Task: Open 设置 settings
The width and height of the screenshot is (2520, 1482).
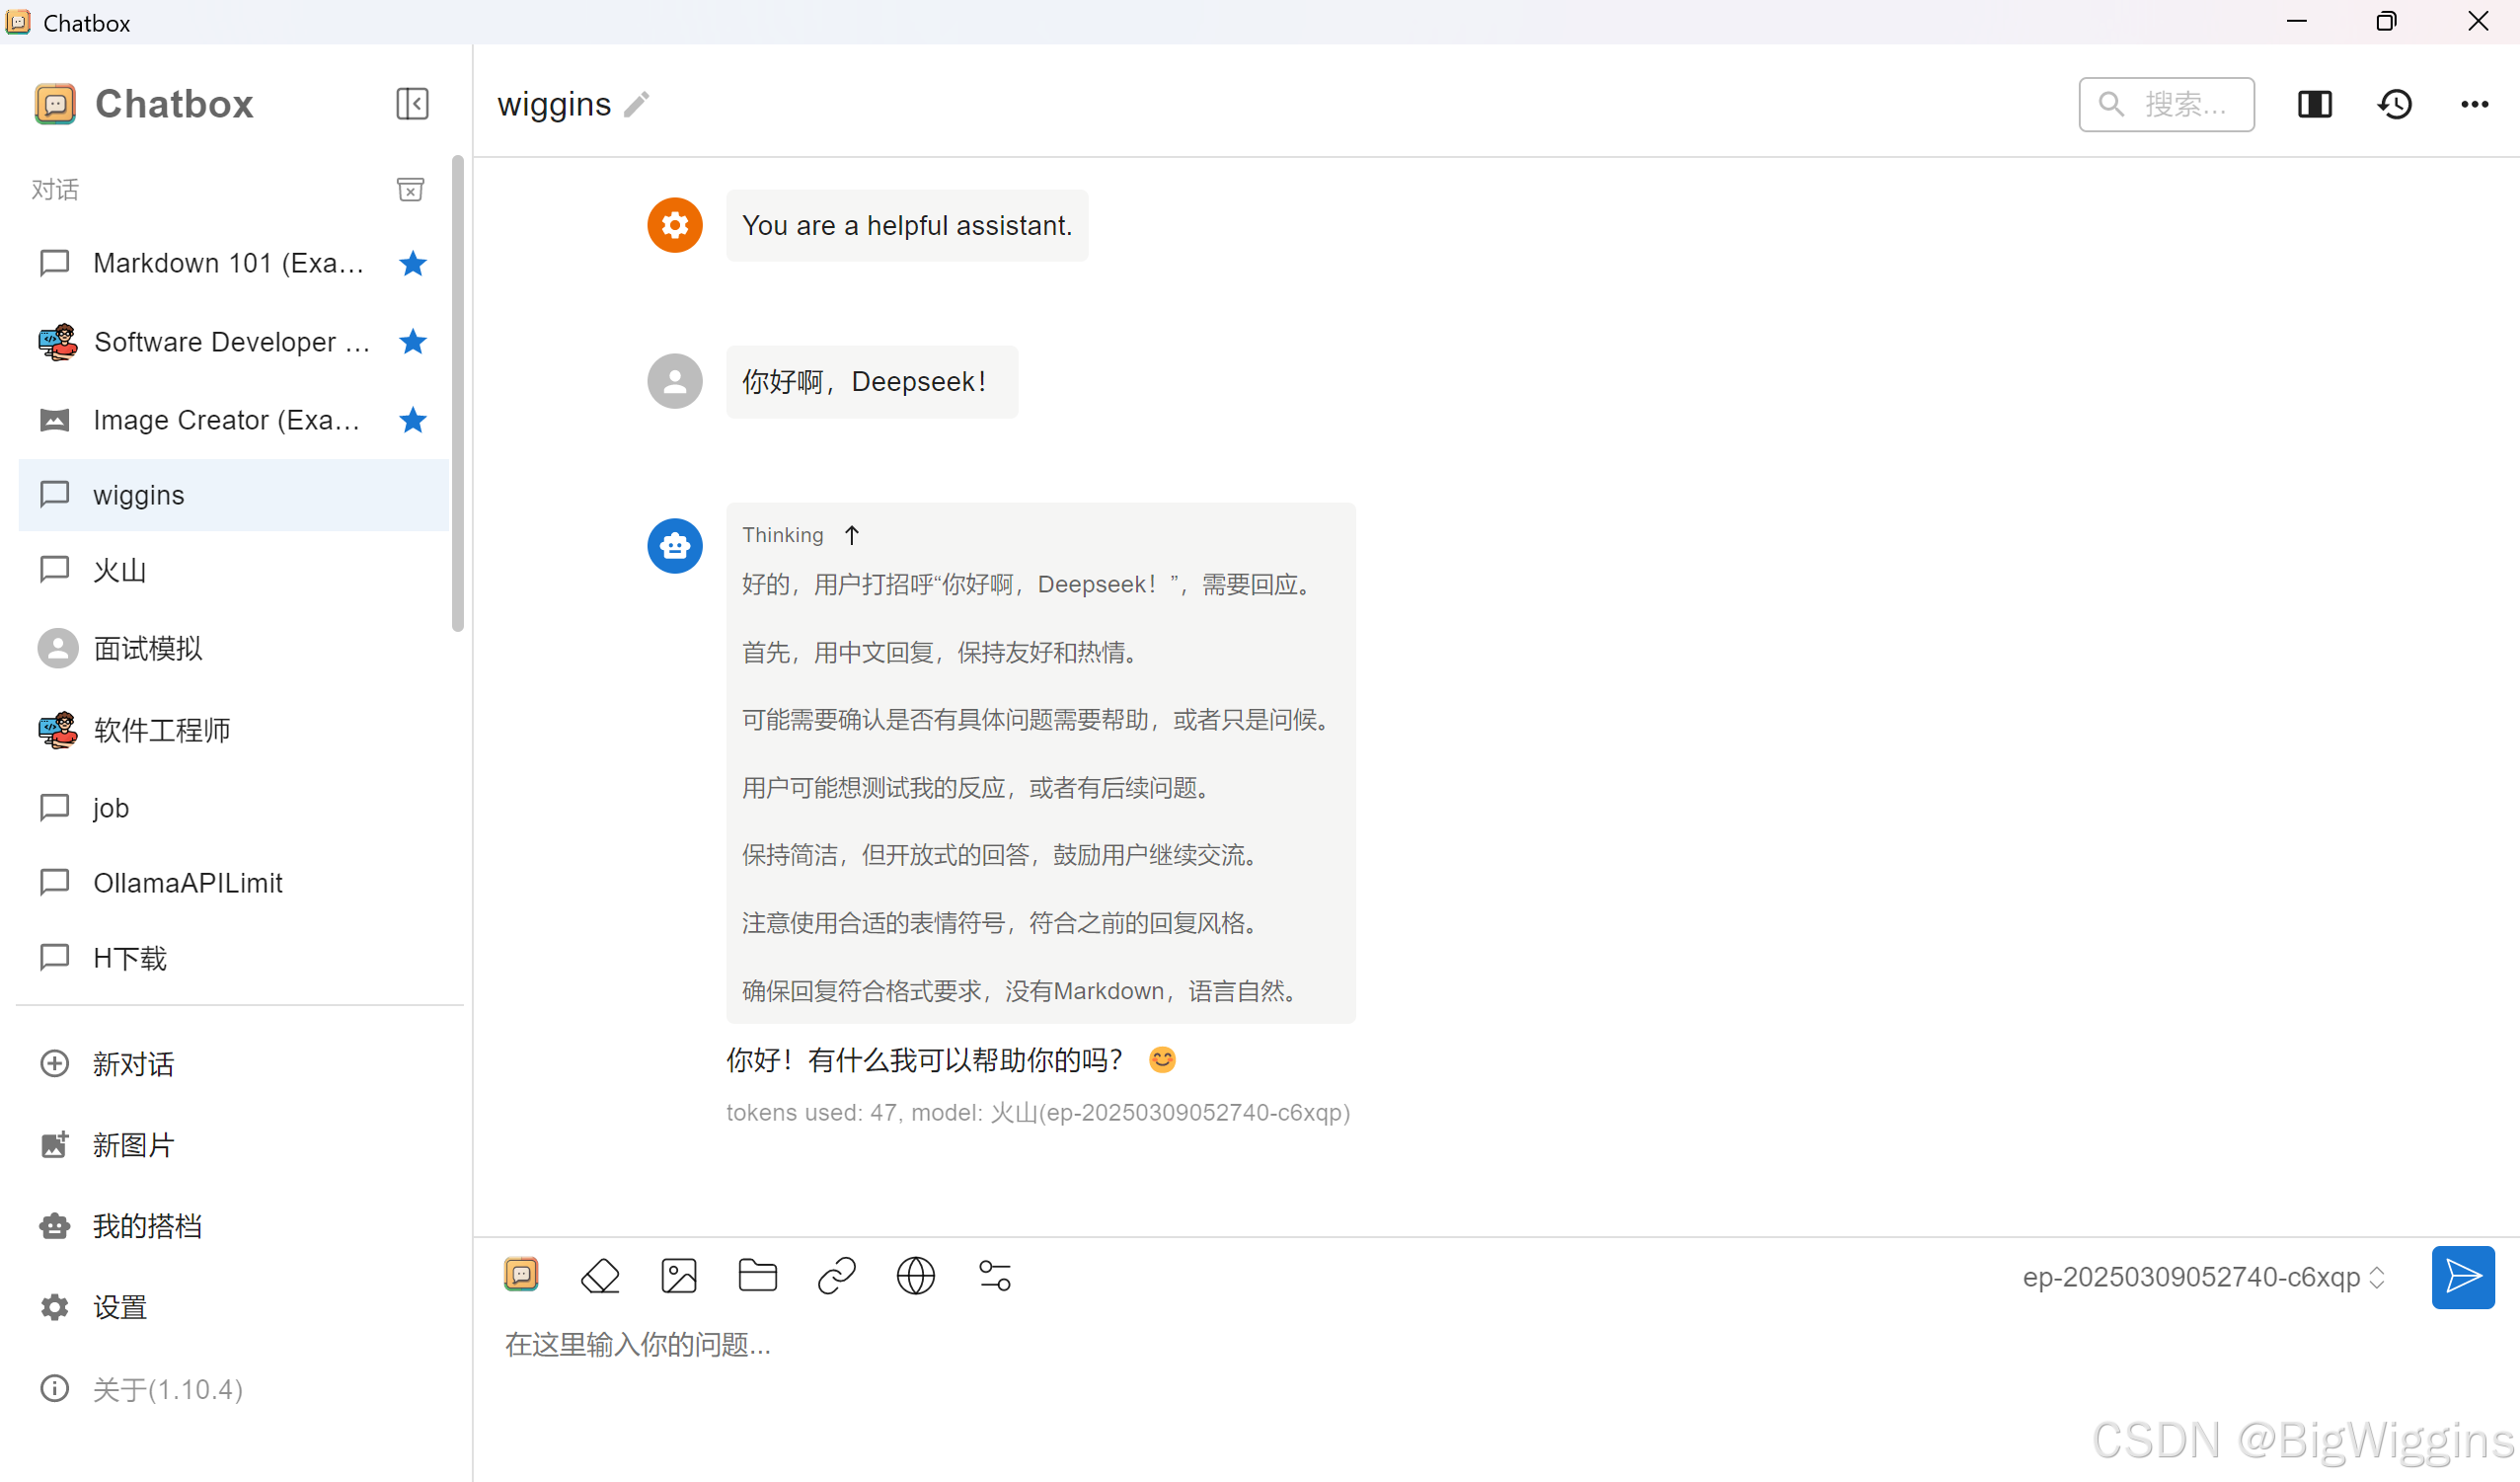Action: (x=120, y=1307)
